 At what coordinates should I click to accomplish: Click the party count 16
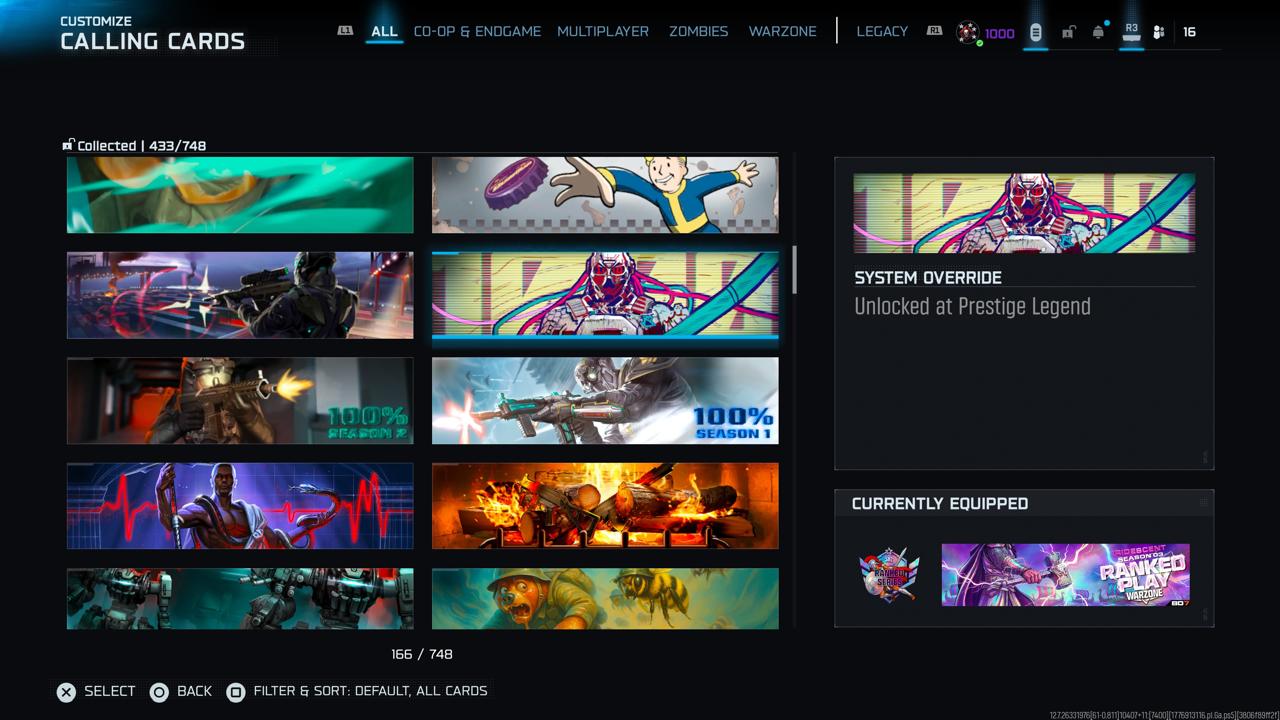coord(1189,32)
